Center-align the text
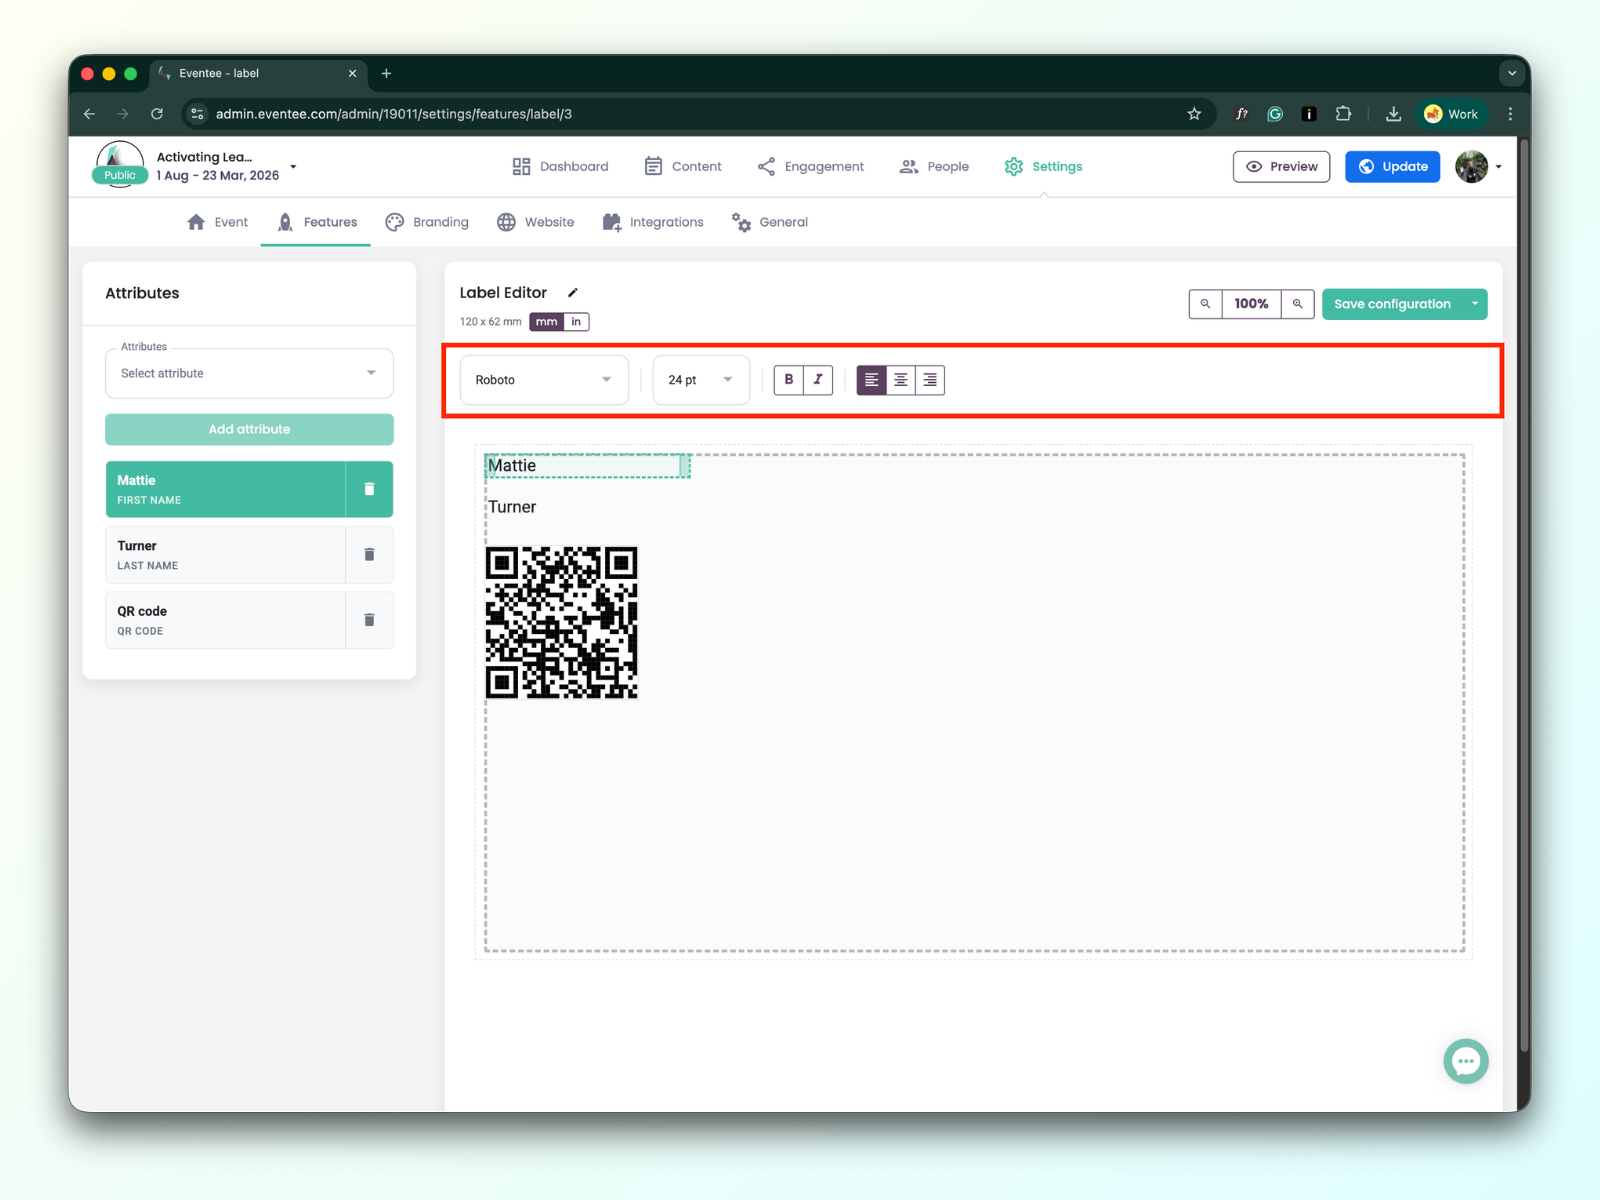Viewport: 1600px width, 1200px height. pyautogui.click(x=901, y=380)
